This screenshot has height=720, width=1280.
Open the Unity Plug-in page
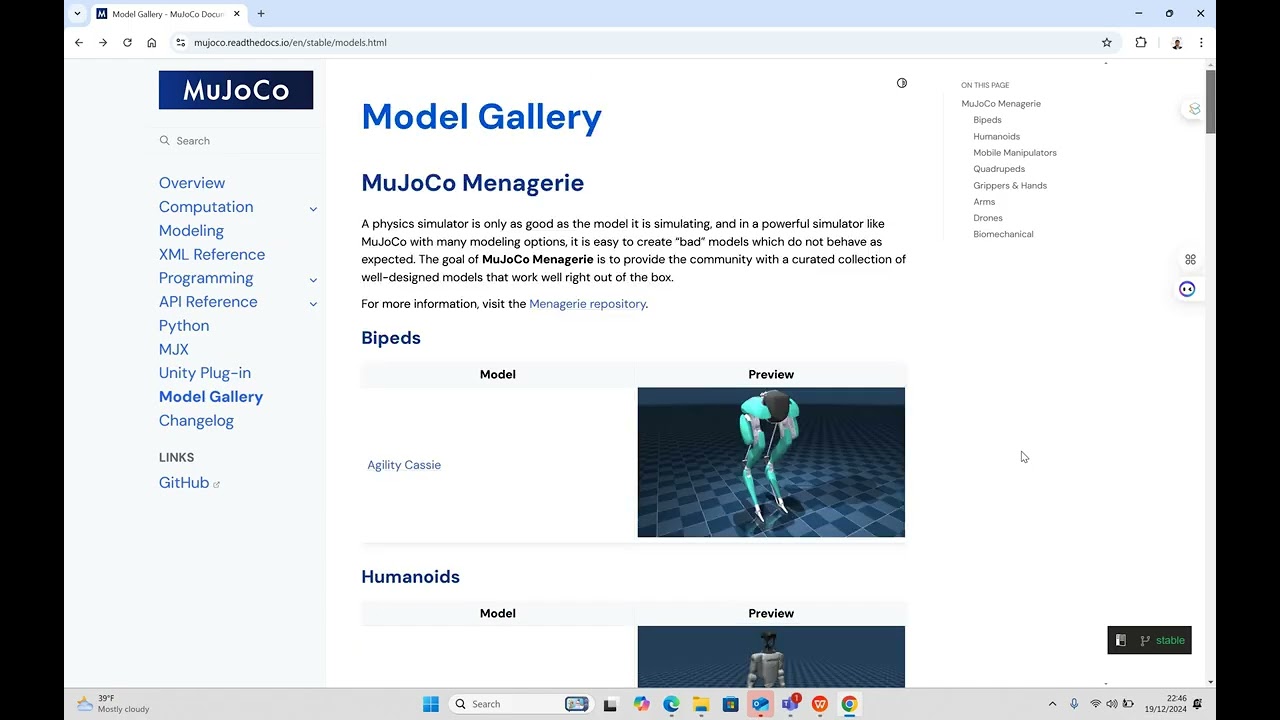[x=205, y=373]
